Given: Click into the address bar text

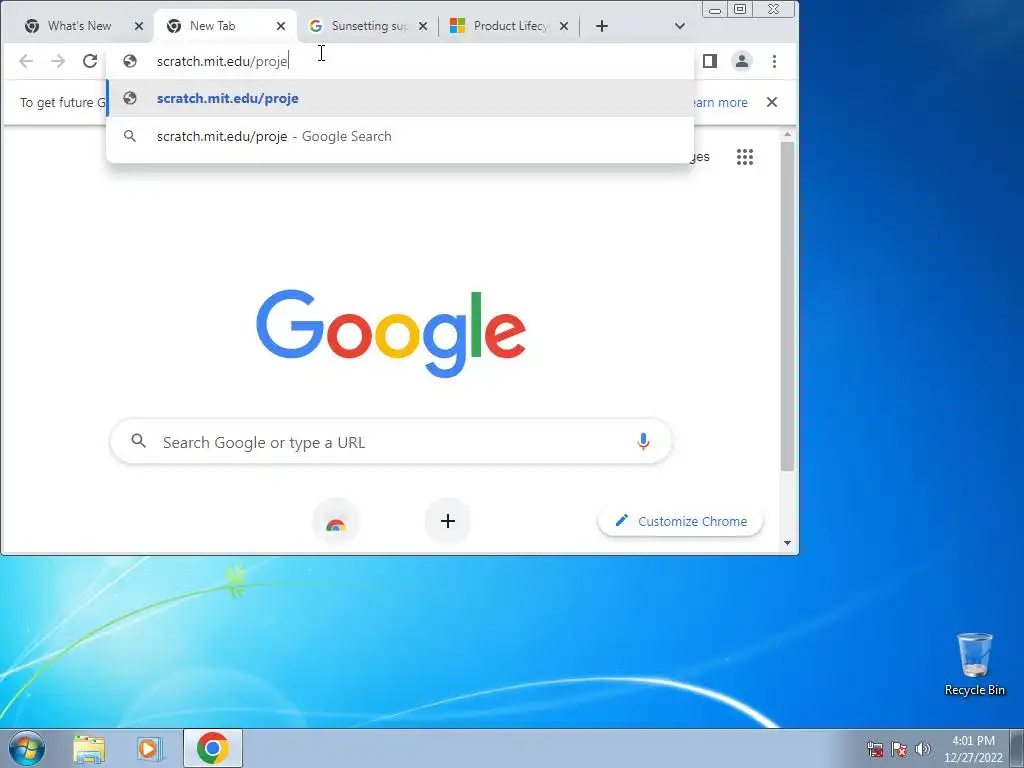Looking at the screenshot, I should click(223, 61).
